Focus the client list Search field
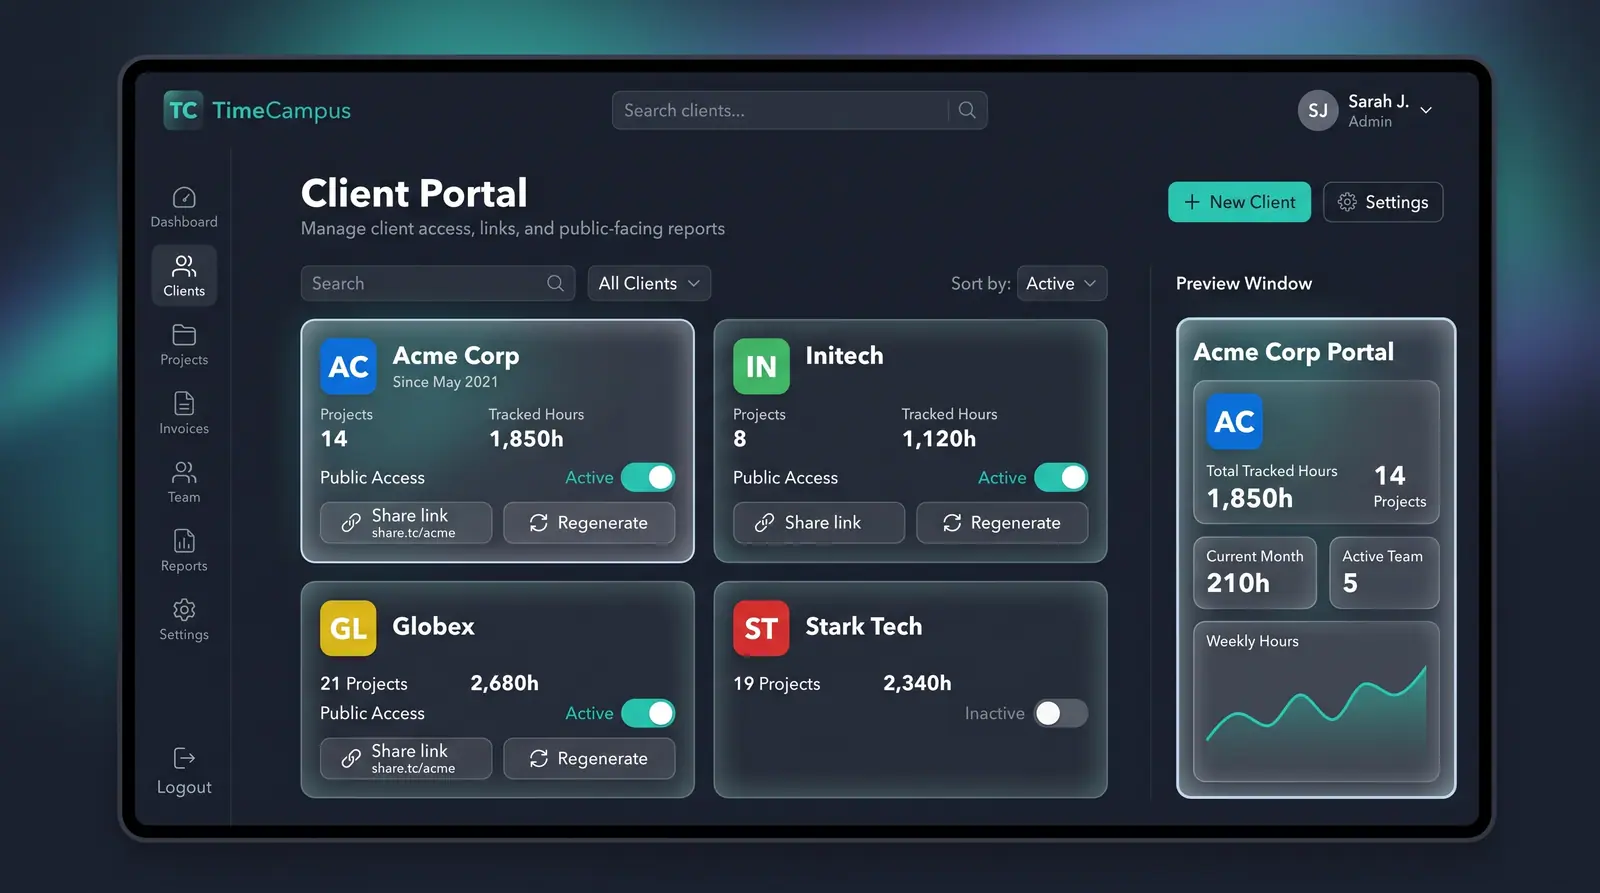Image resolution: width=1600 pixels, height=893 pixels. tap(438, 283)
